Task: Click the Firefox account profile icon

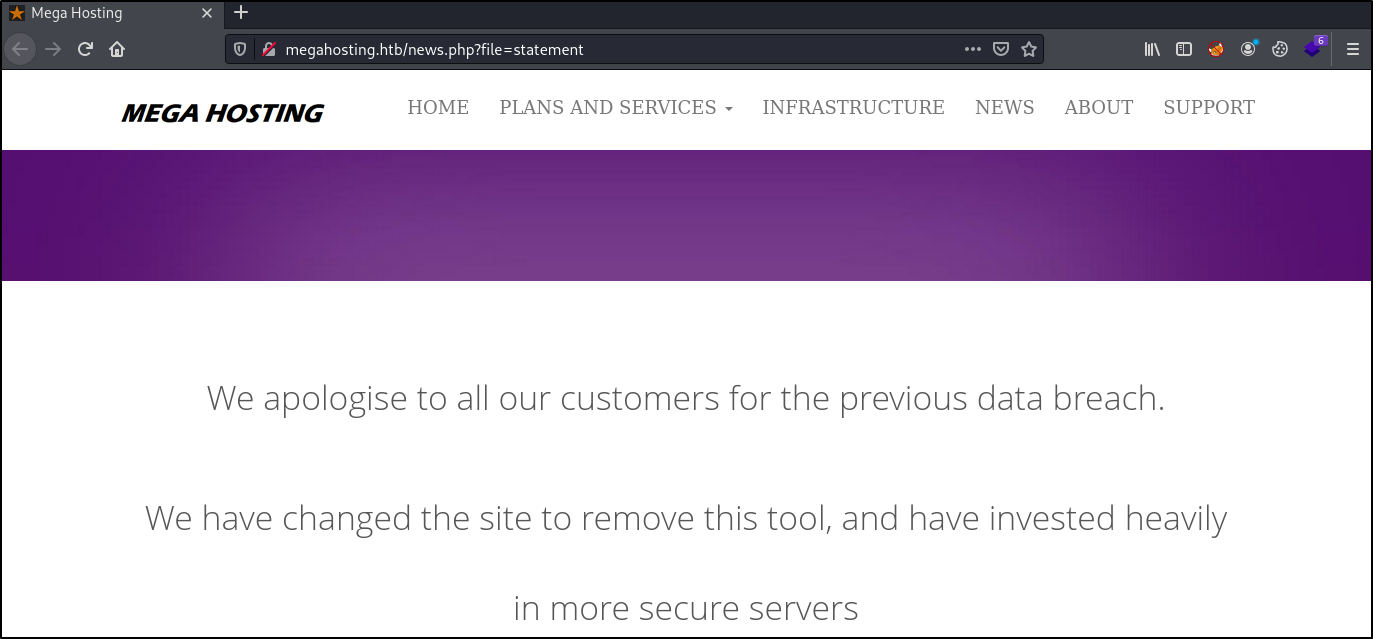Action: (1248, 48)
